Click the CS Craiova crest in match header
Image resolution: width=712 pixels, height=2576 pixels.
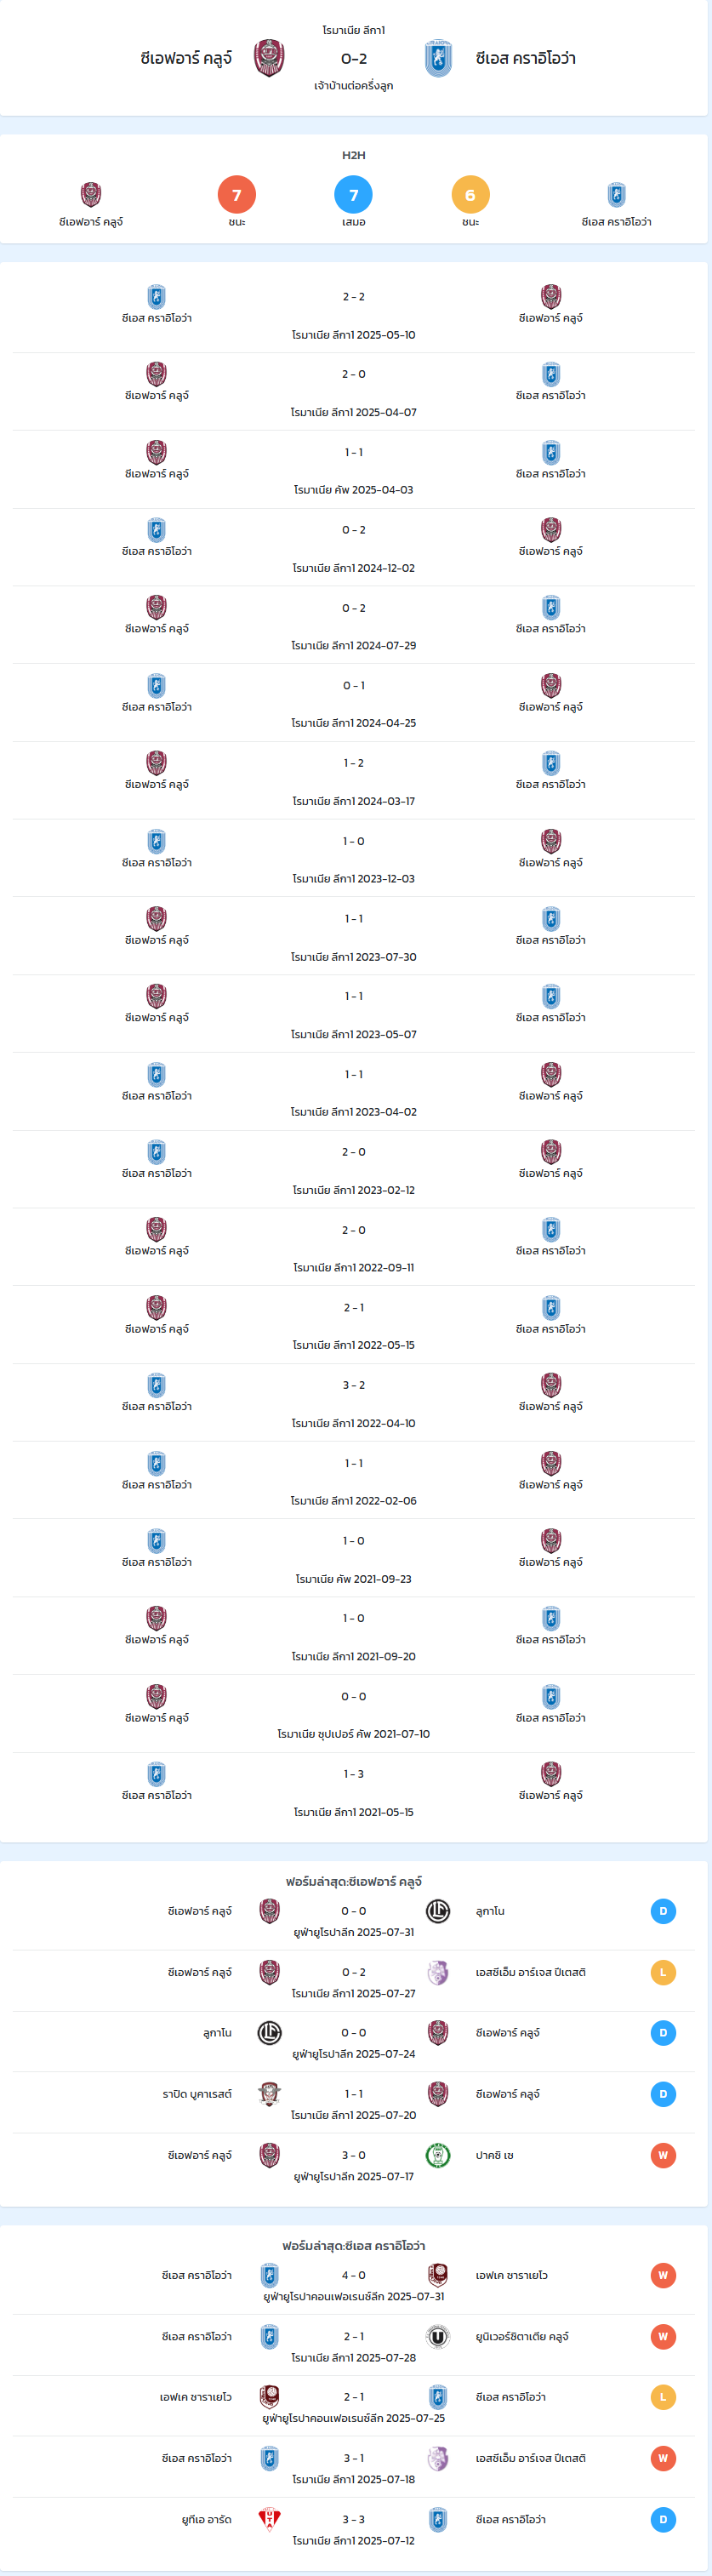pos(438,58)
